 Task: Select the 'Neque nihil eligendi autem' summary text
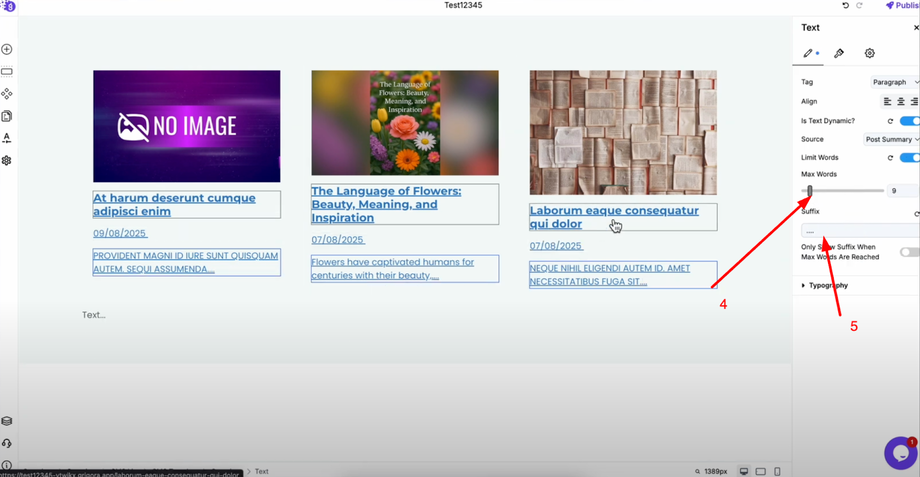tap(623, 275)
